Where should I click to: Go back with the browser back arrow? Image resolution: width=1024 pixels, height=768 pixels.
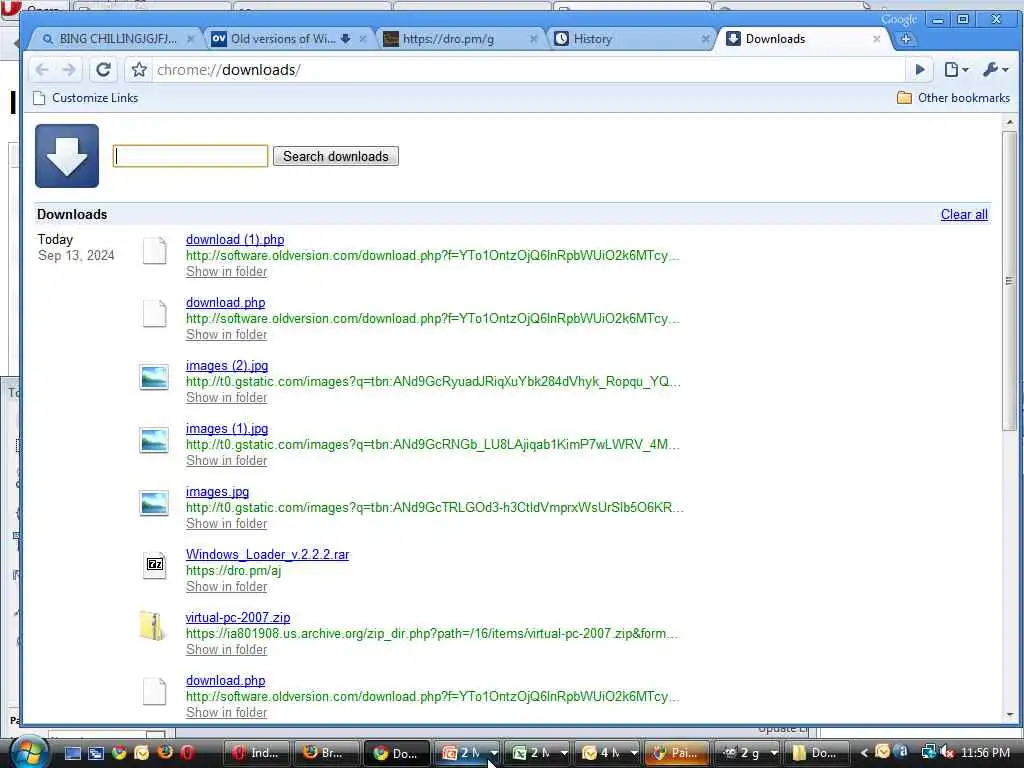(42, 69)
